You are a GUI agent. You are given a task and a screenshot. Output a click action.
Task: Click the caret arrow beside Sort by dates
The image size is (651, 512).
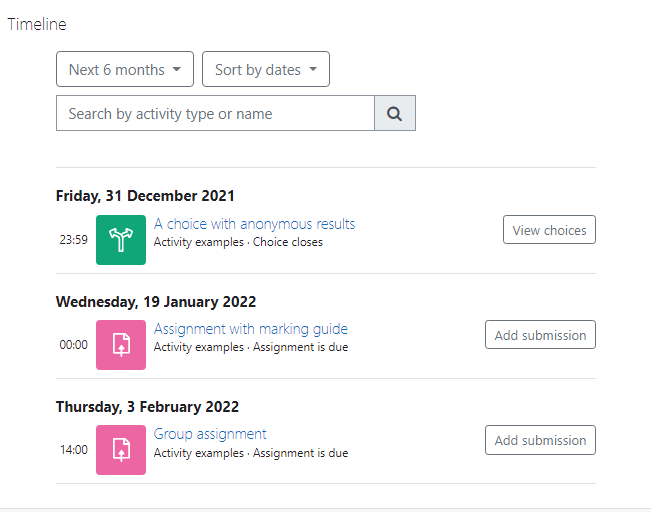[x=313, y=69]
